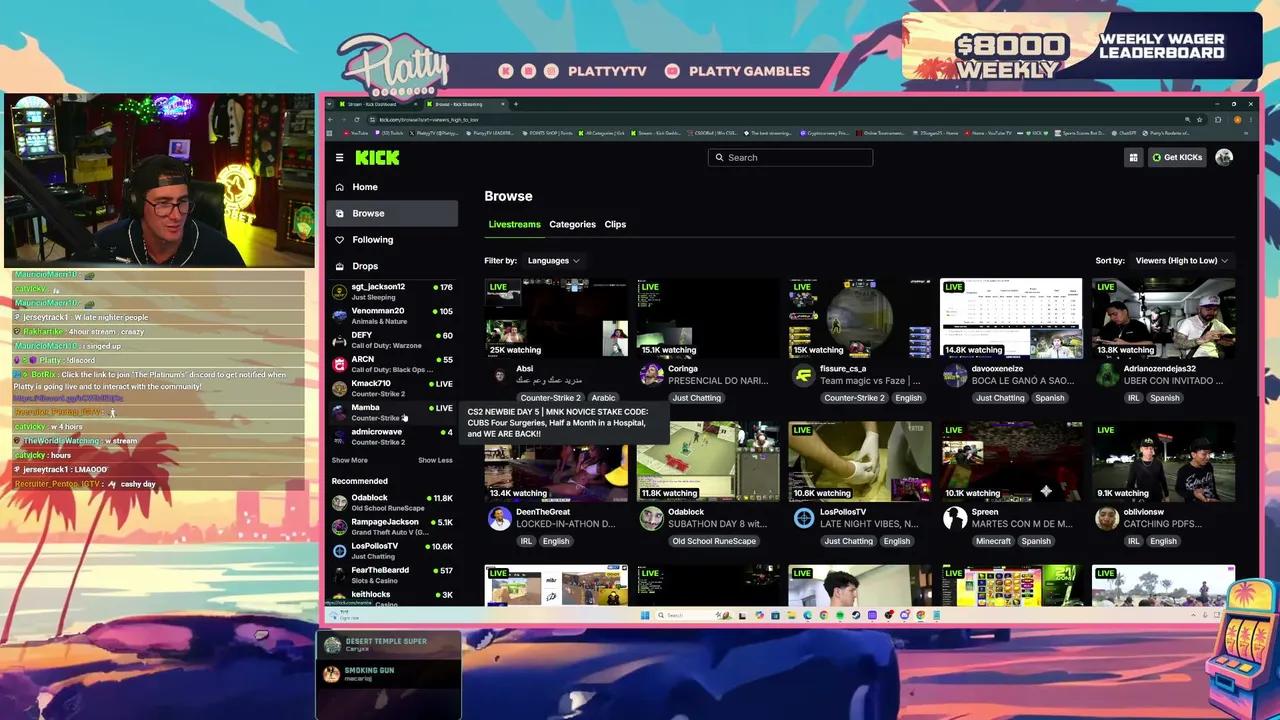The height and width of the screenshot is (720, 1280).
Task: Click the DeenTheGreat channel avatar
Action: point(499,518)
